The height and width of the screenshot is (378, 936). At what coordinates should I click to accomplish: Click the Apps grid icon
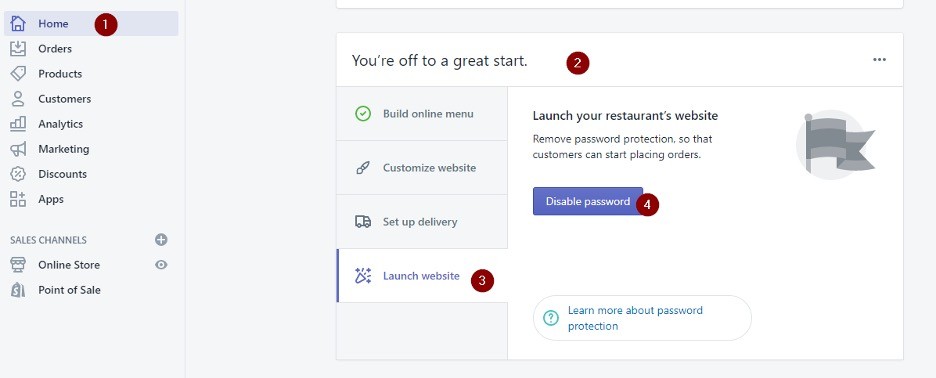coord(19,199)
